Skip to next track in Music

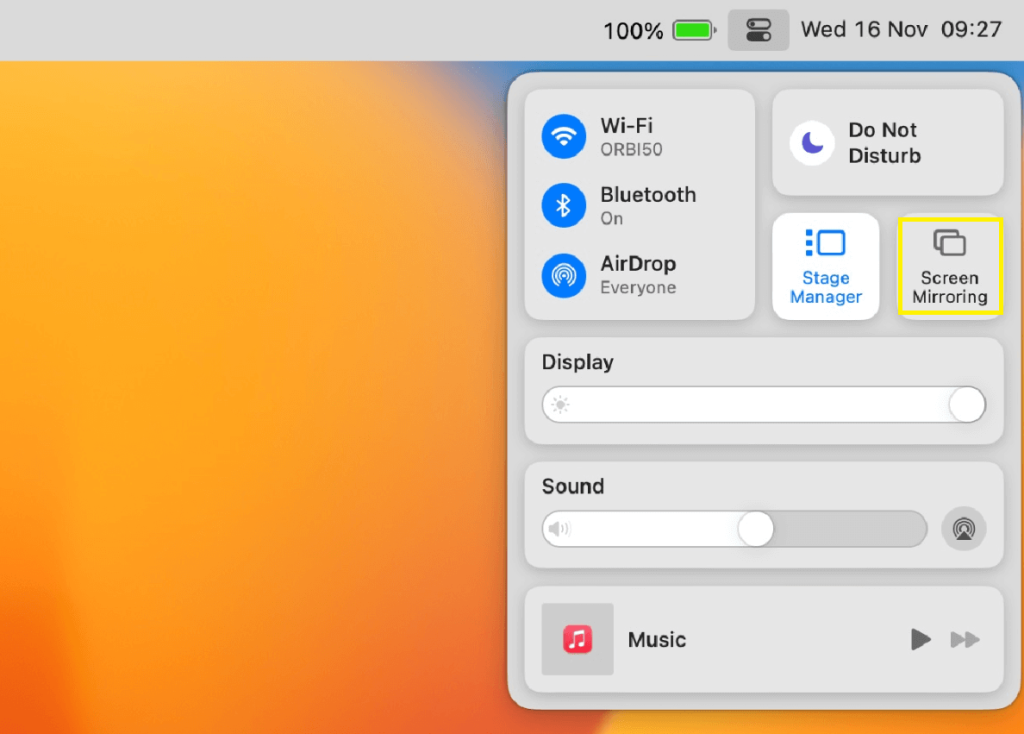pos(965,639)
